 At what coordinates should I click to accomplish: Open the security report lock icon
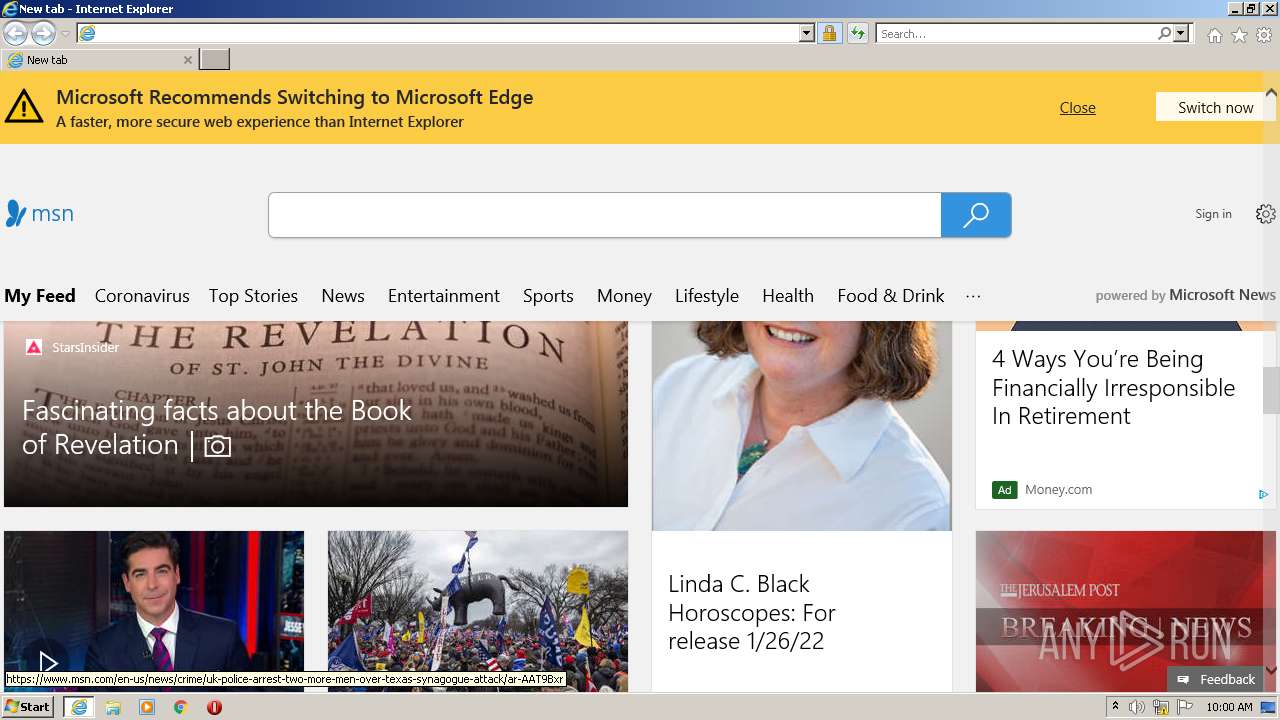(829, 33)
